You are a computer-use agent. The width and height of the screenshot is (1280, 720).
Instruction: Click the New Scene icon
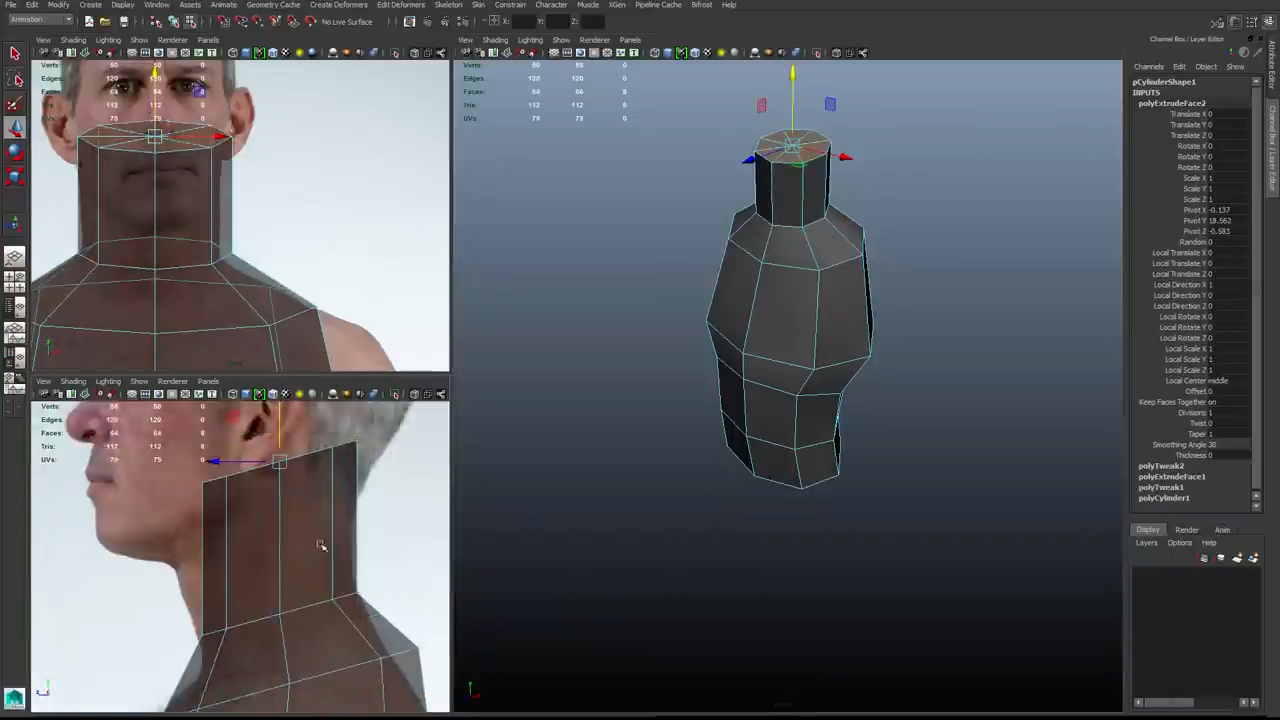[89, 21]
